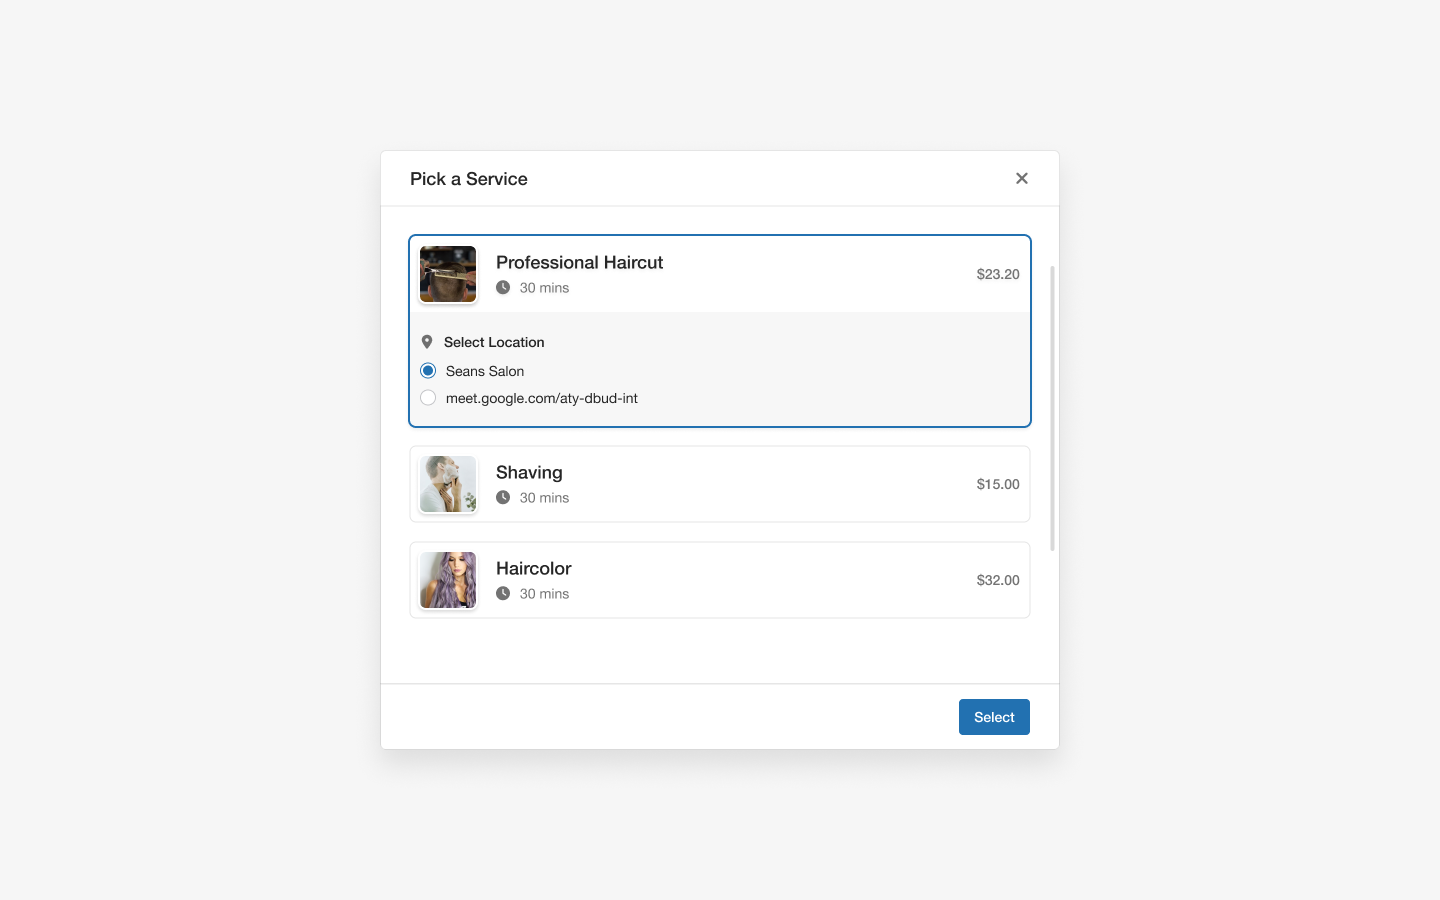
Task: Click the service list scrollbar
Action: (x=1052, y=408)
